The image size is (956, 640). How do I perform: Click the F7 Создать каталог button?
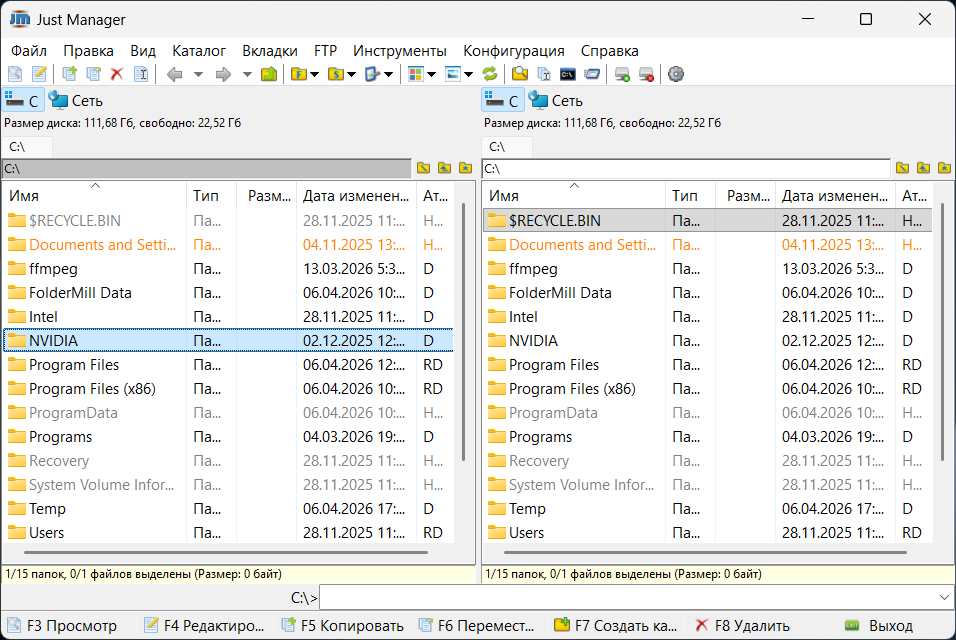[616, 625]
